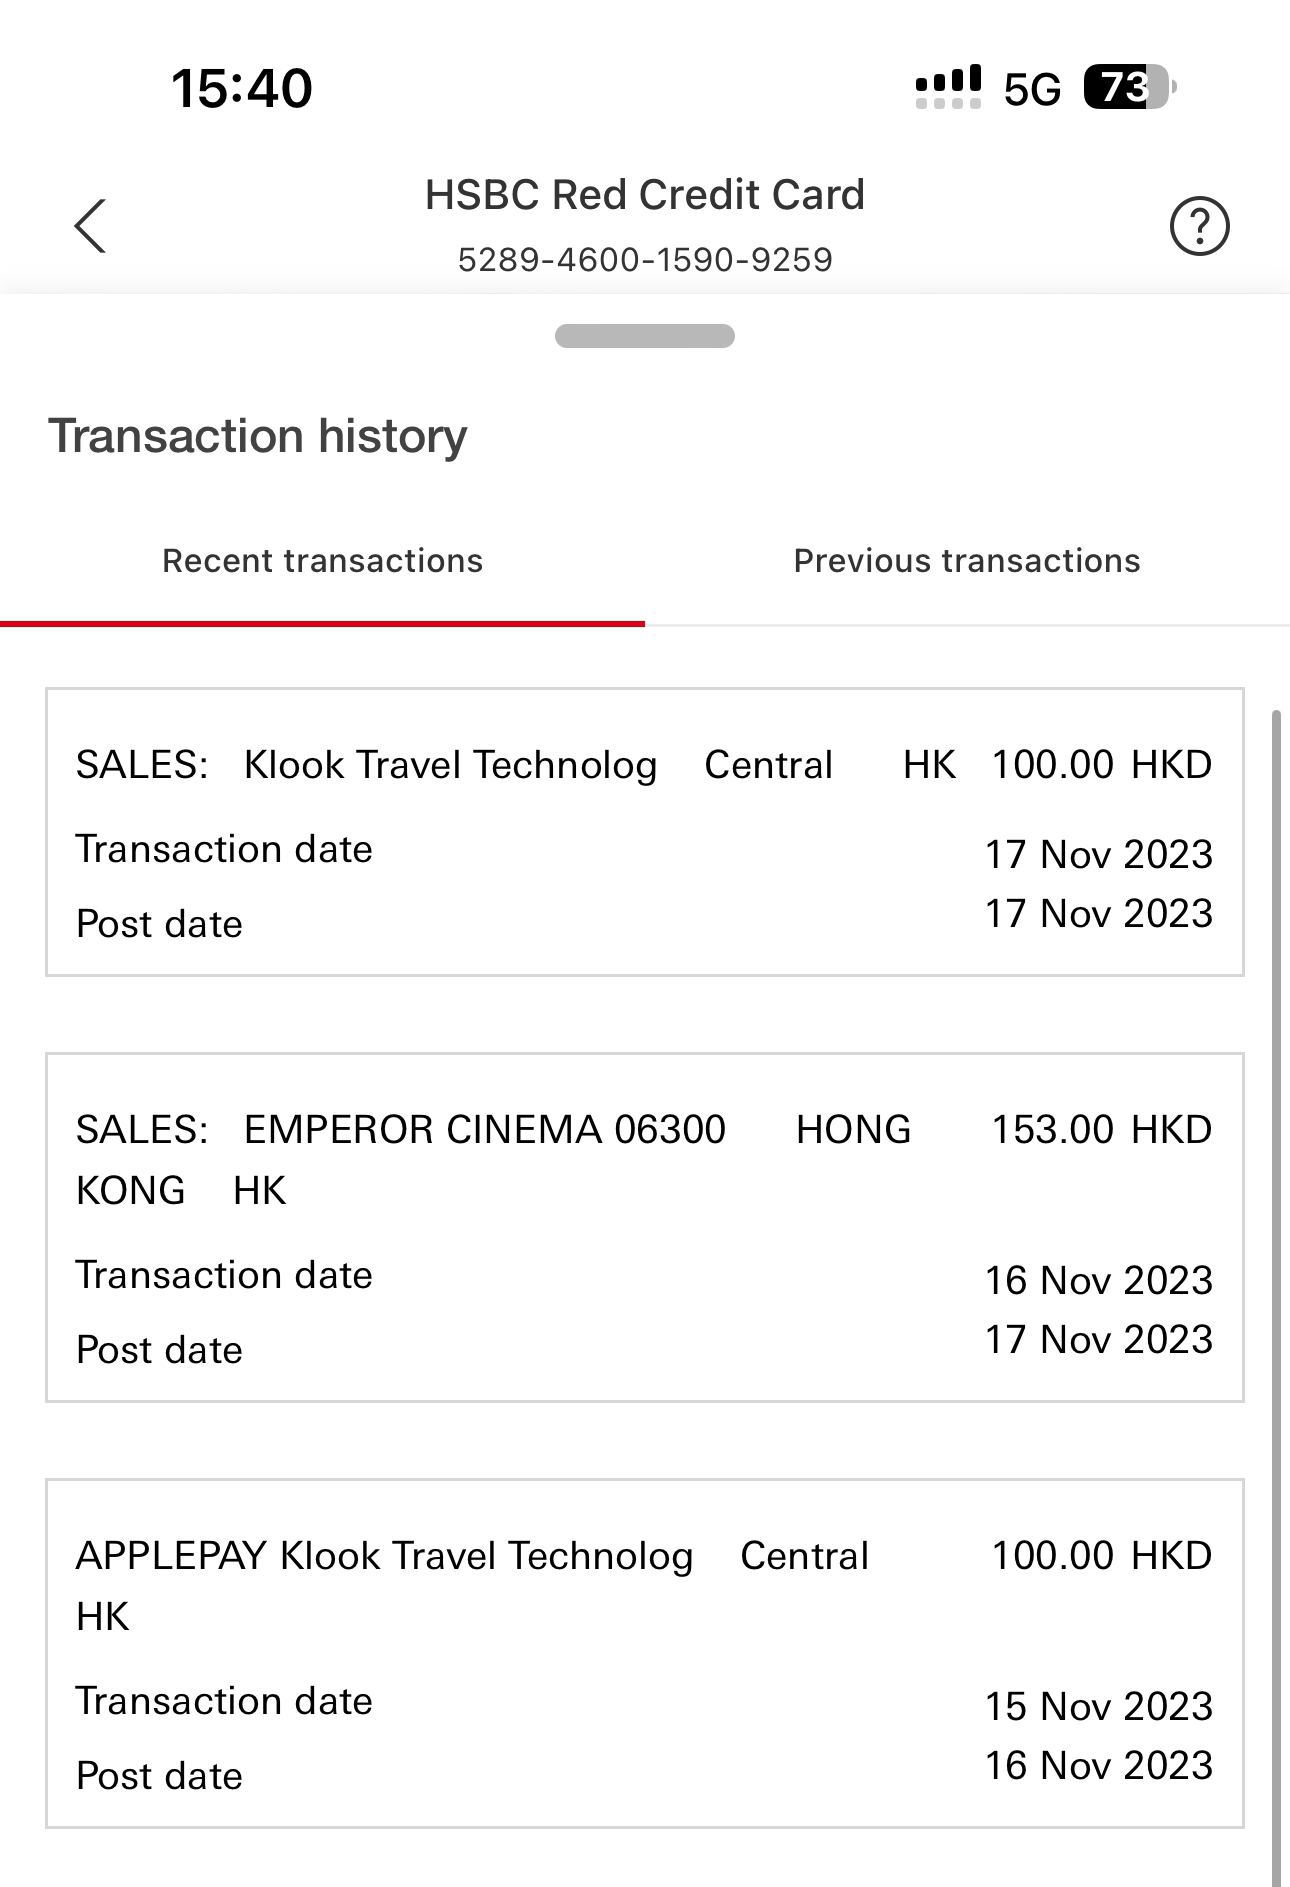The width and height of the screenshot is (1290, 1887).
Task: Open the APPLEPAY Klook Travel transaction
Action: click(x=645, y=1653)
